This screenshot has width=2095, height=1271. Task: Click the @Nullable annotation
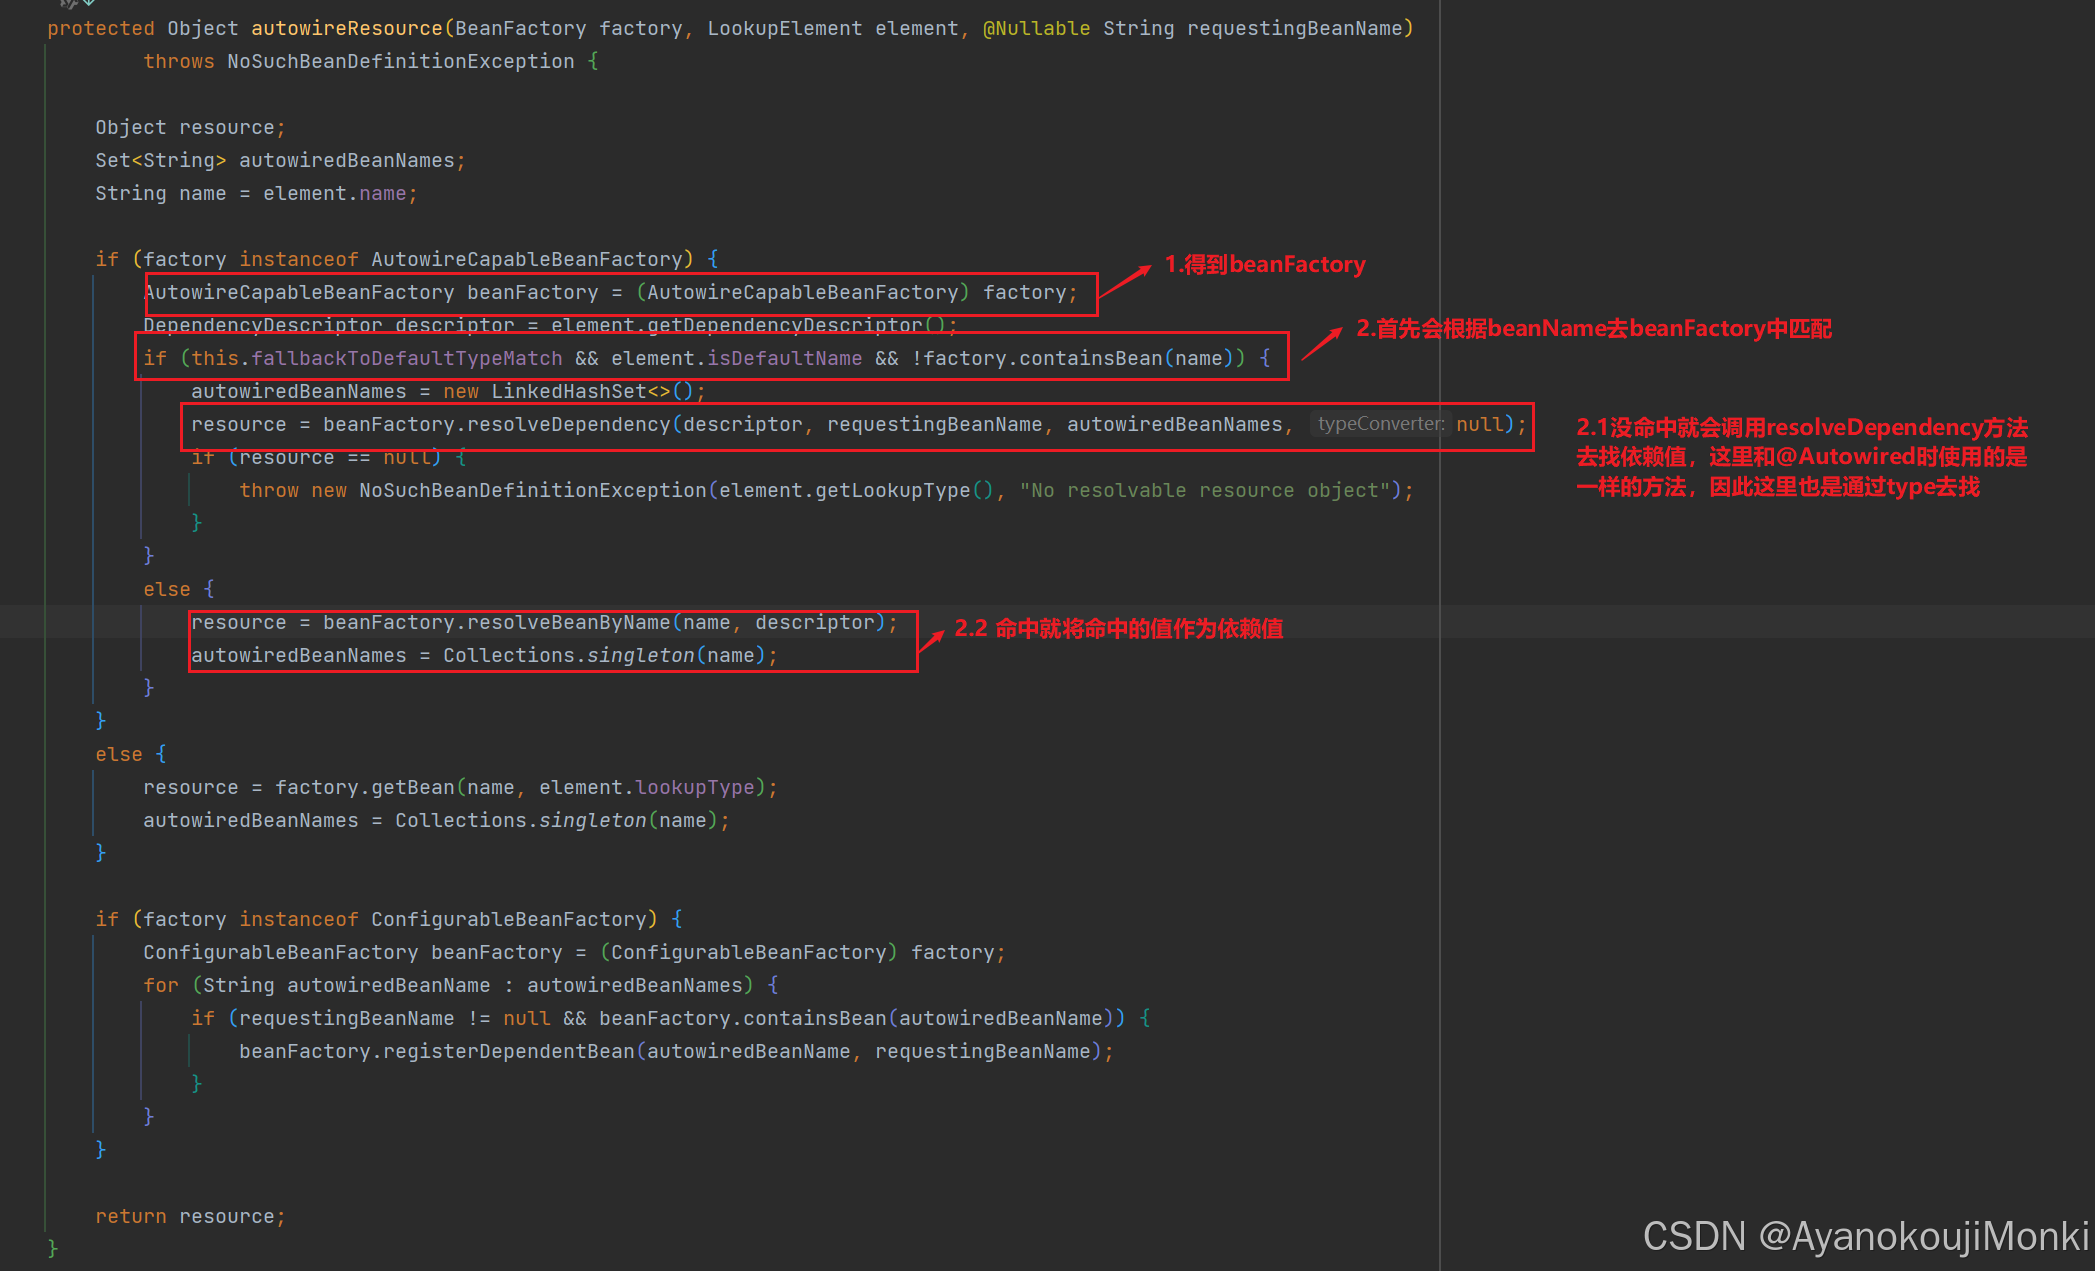(1036, 28)
